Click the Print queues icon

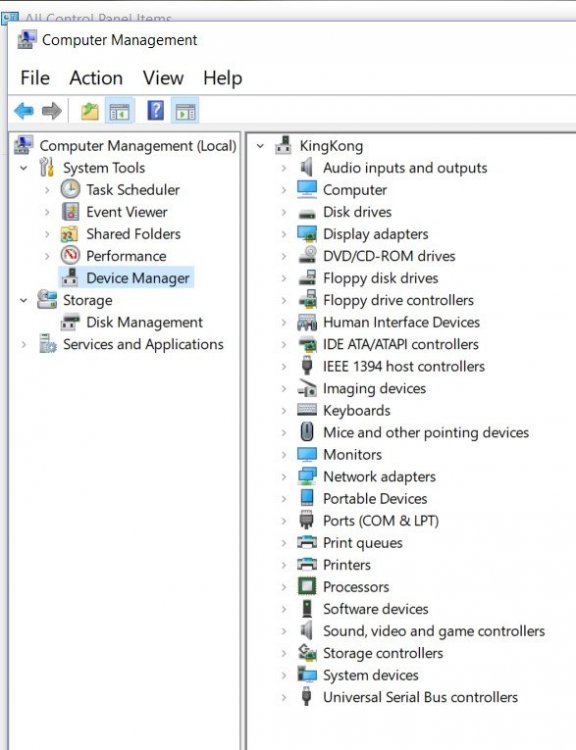tap(307, 542)
